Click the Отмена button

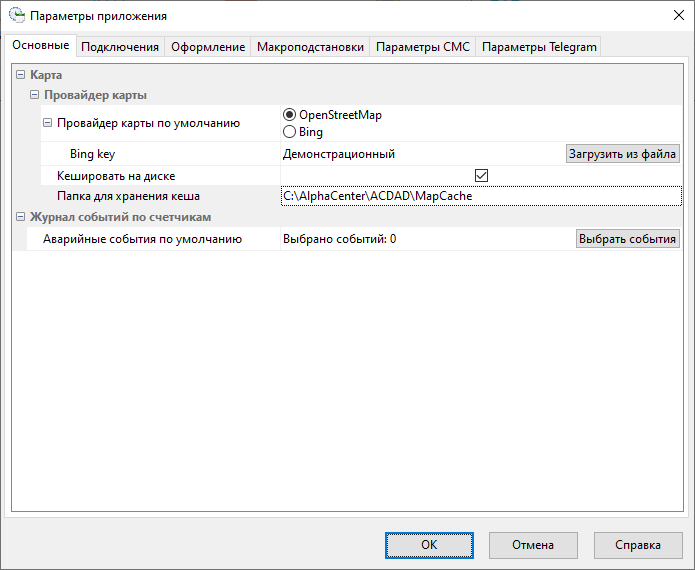533,545
